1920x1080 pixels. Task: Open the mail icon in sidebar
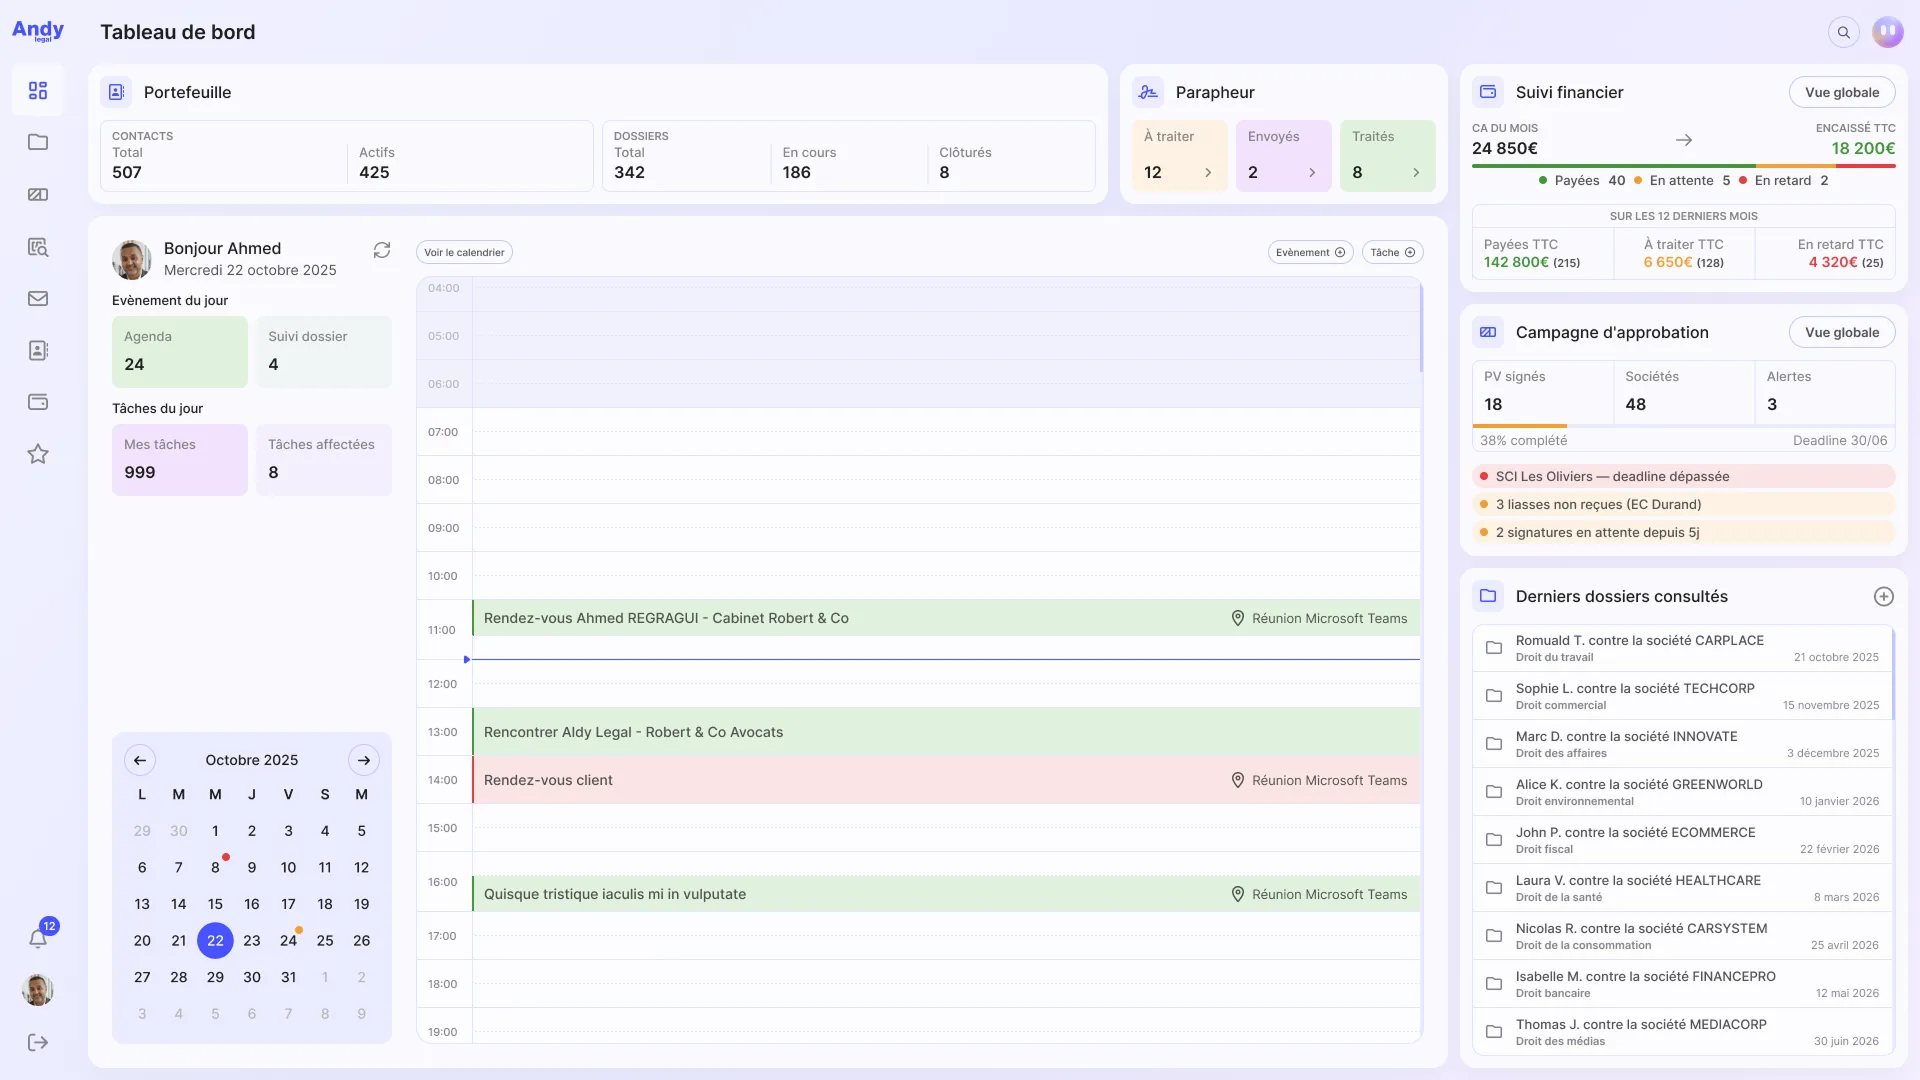point(38,298)
